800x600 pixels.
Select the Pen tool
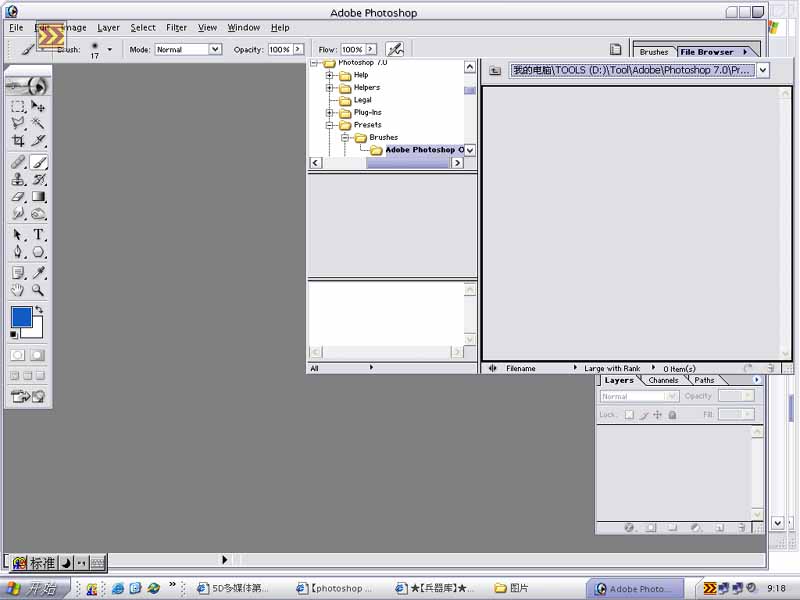pyautogui.click(x=18, y=252)
